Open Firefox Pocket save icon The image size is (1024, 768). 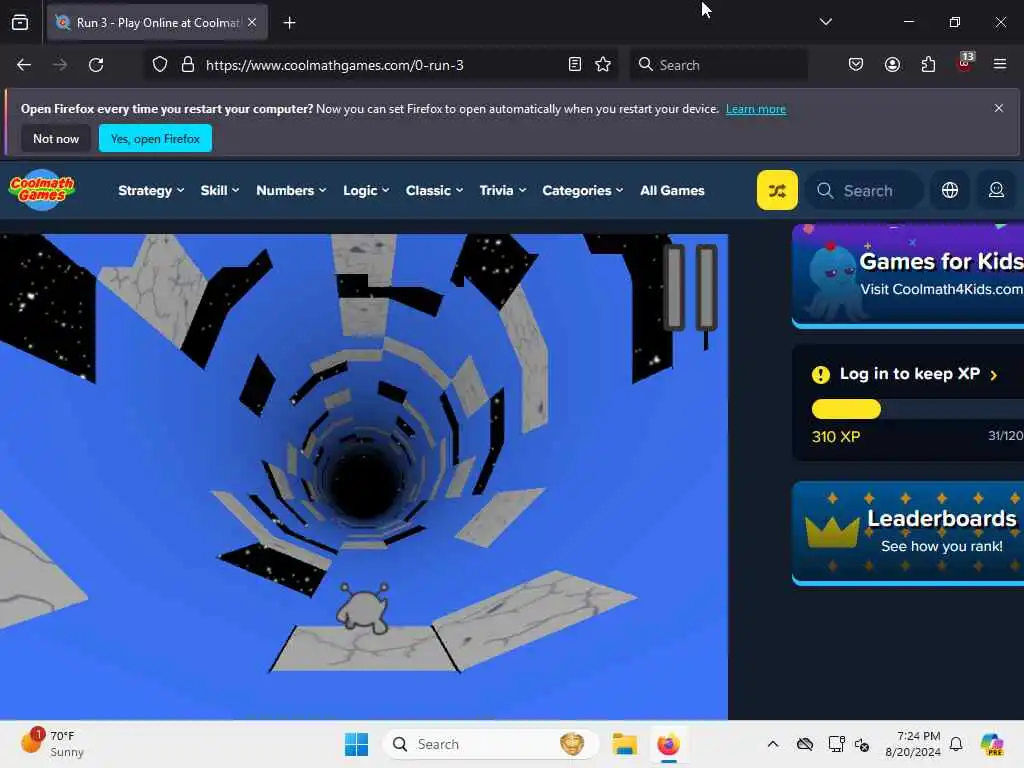856,65
